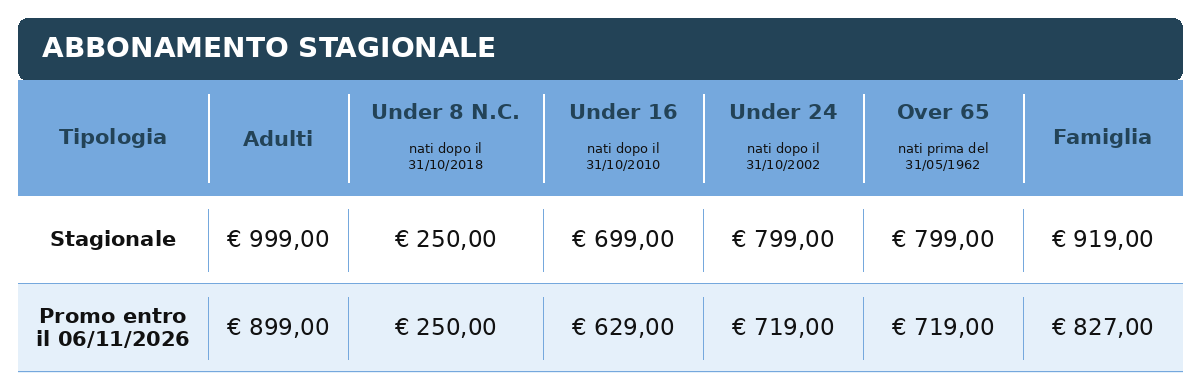Click the 'nati prima del 31/05/1962' note
1200x390 pixels.
point(943,157)
